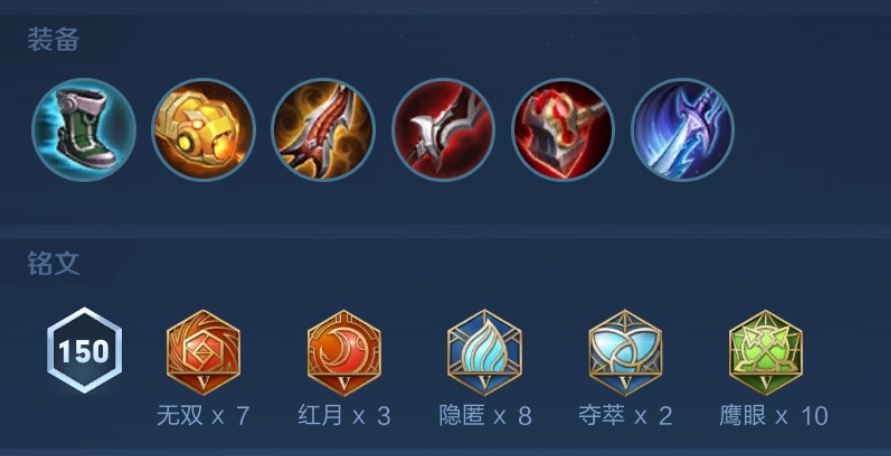Image resolution: width=891 pixels, height=456 pixels.
Task: Select the 隐匿 blue flame inscription
Action: click(x=485, y=353)
